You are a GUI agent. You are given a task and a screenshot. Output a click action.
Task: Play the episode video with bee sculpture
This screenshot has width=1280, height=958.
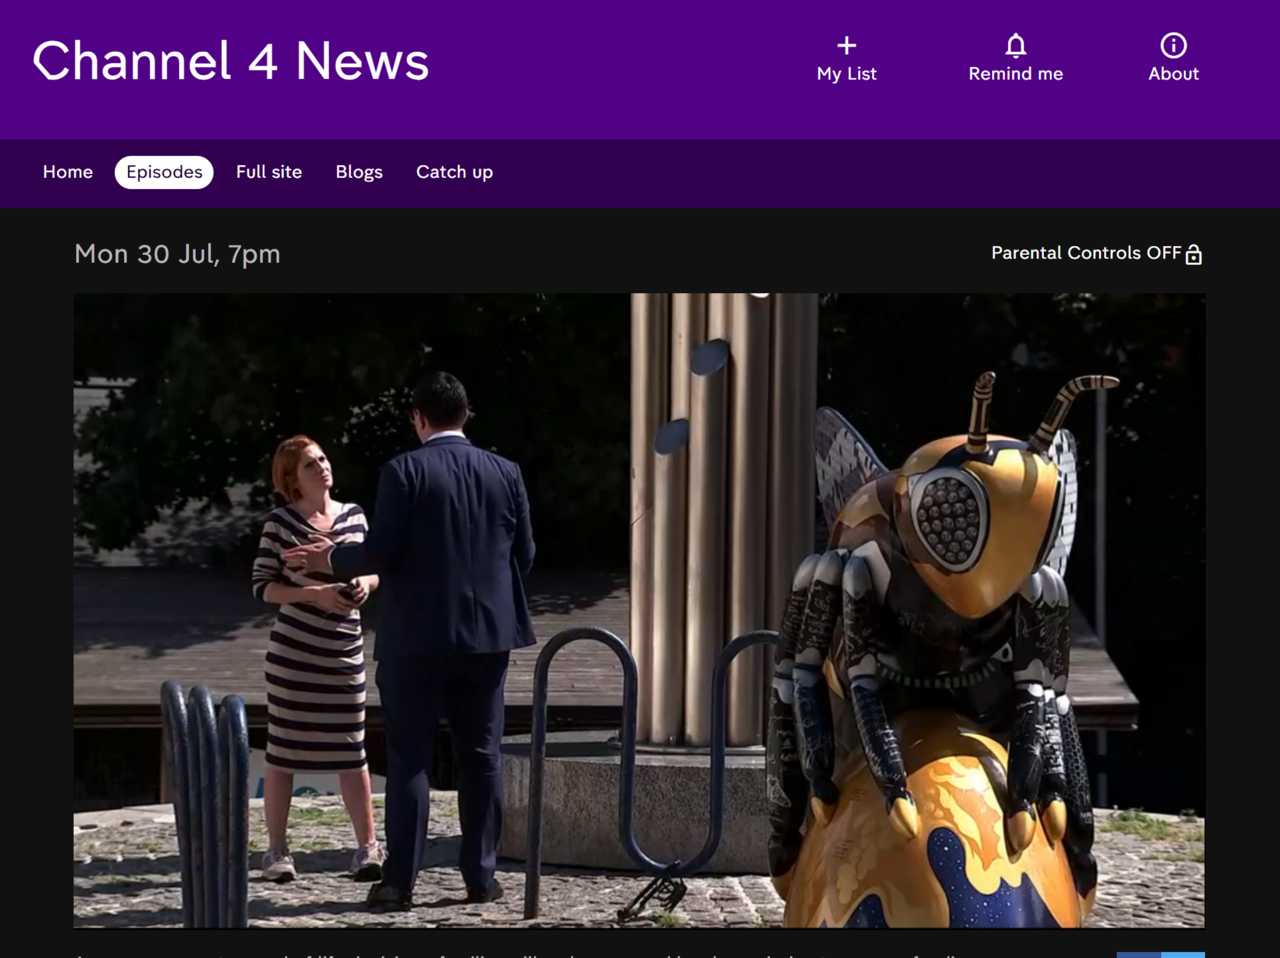click(639, 610)
